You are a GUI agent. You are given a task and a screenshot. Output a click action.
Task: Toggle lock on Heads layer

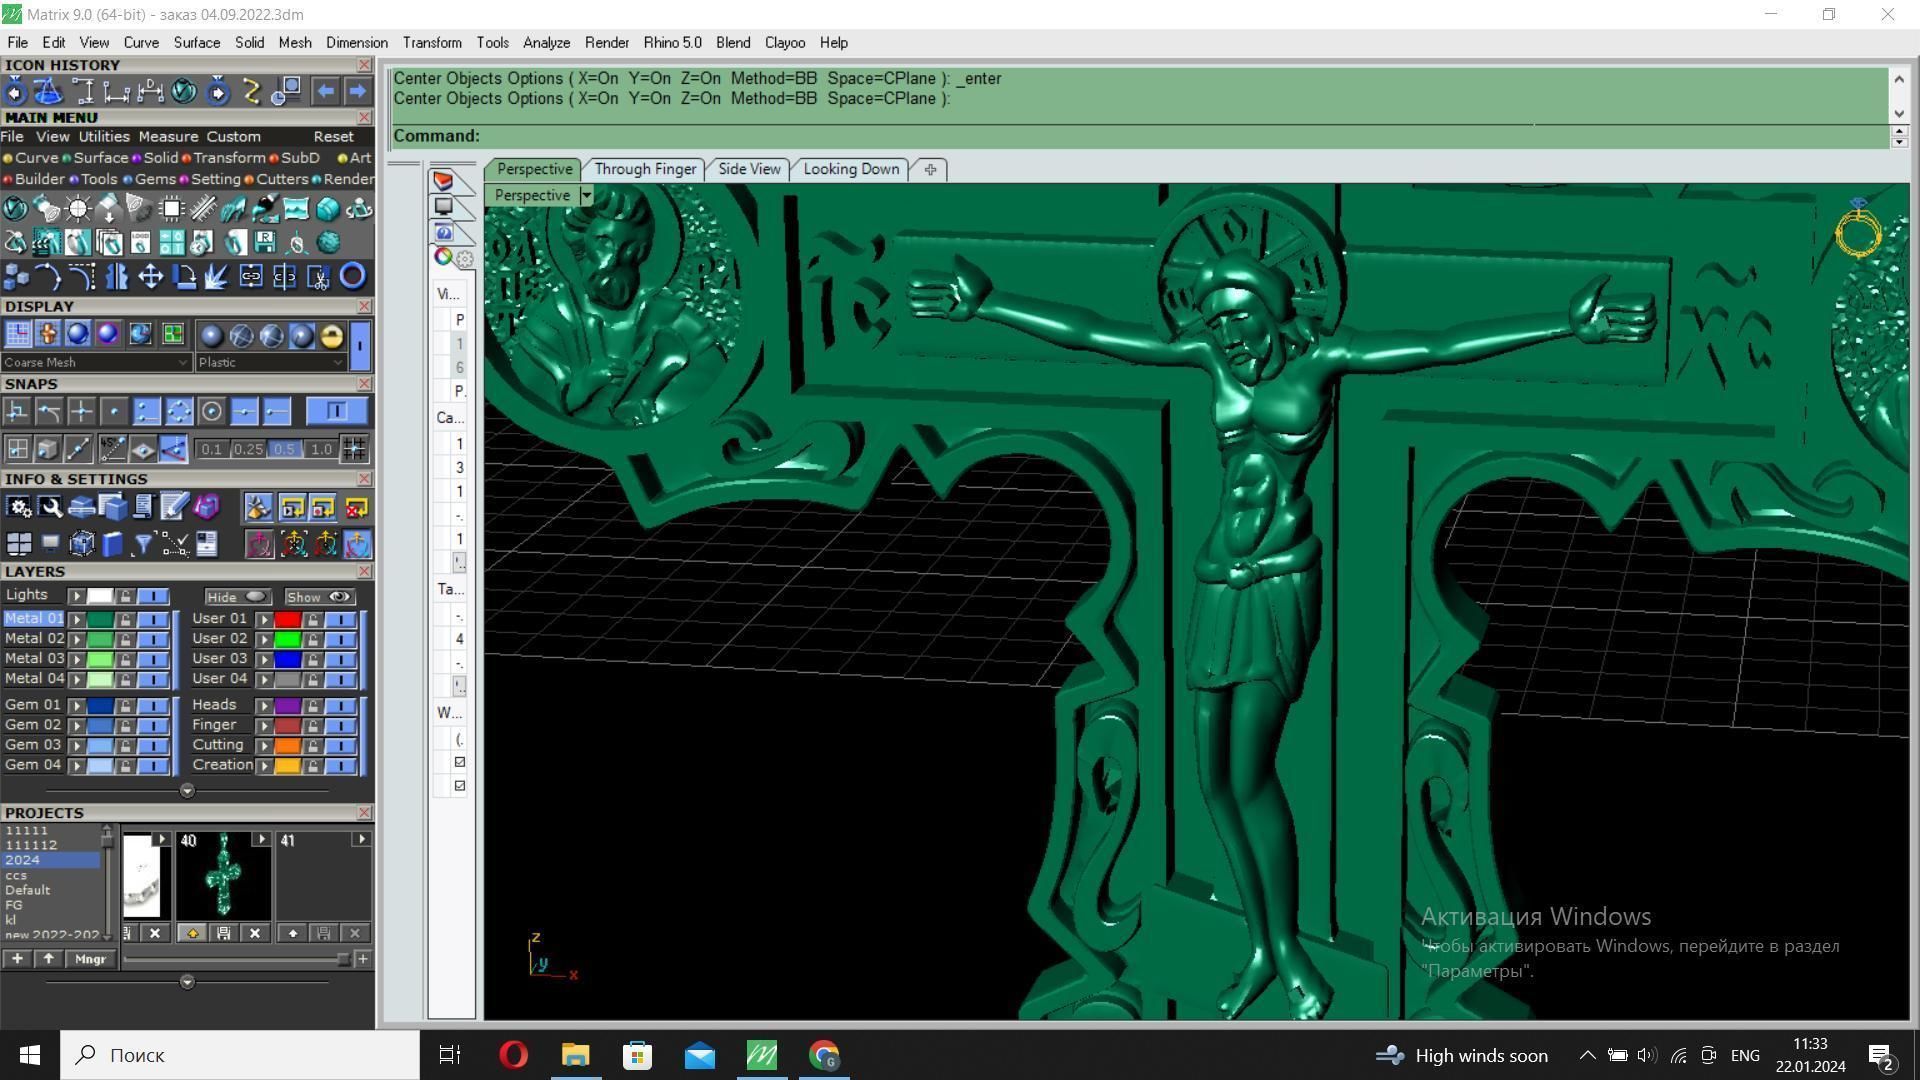313,706
